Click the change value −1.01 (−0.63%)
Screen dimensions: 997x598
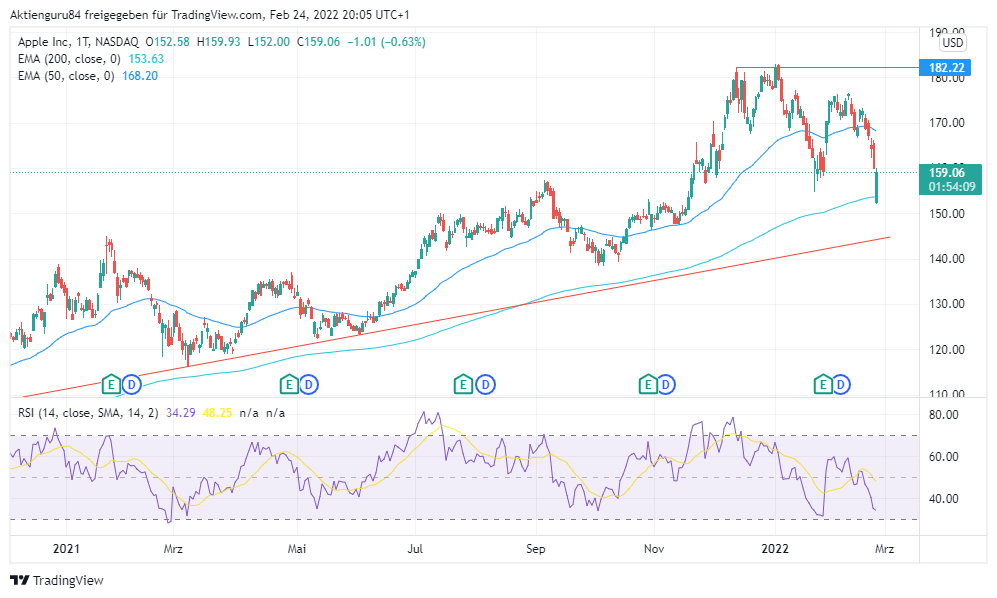387,42
